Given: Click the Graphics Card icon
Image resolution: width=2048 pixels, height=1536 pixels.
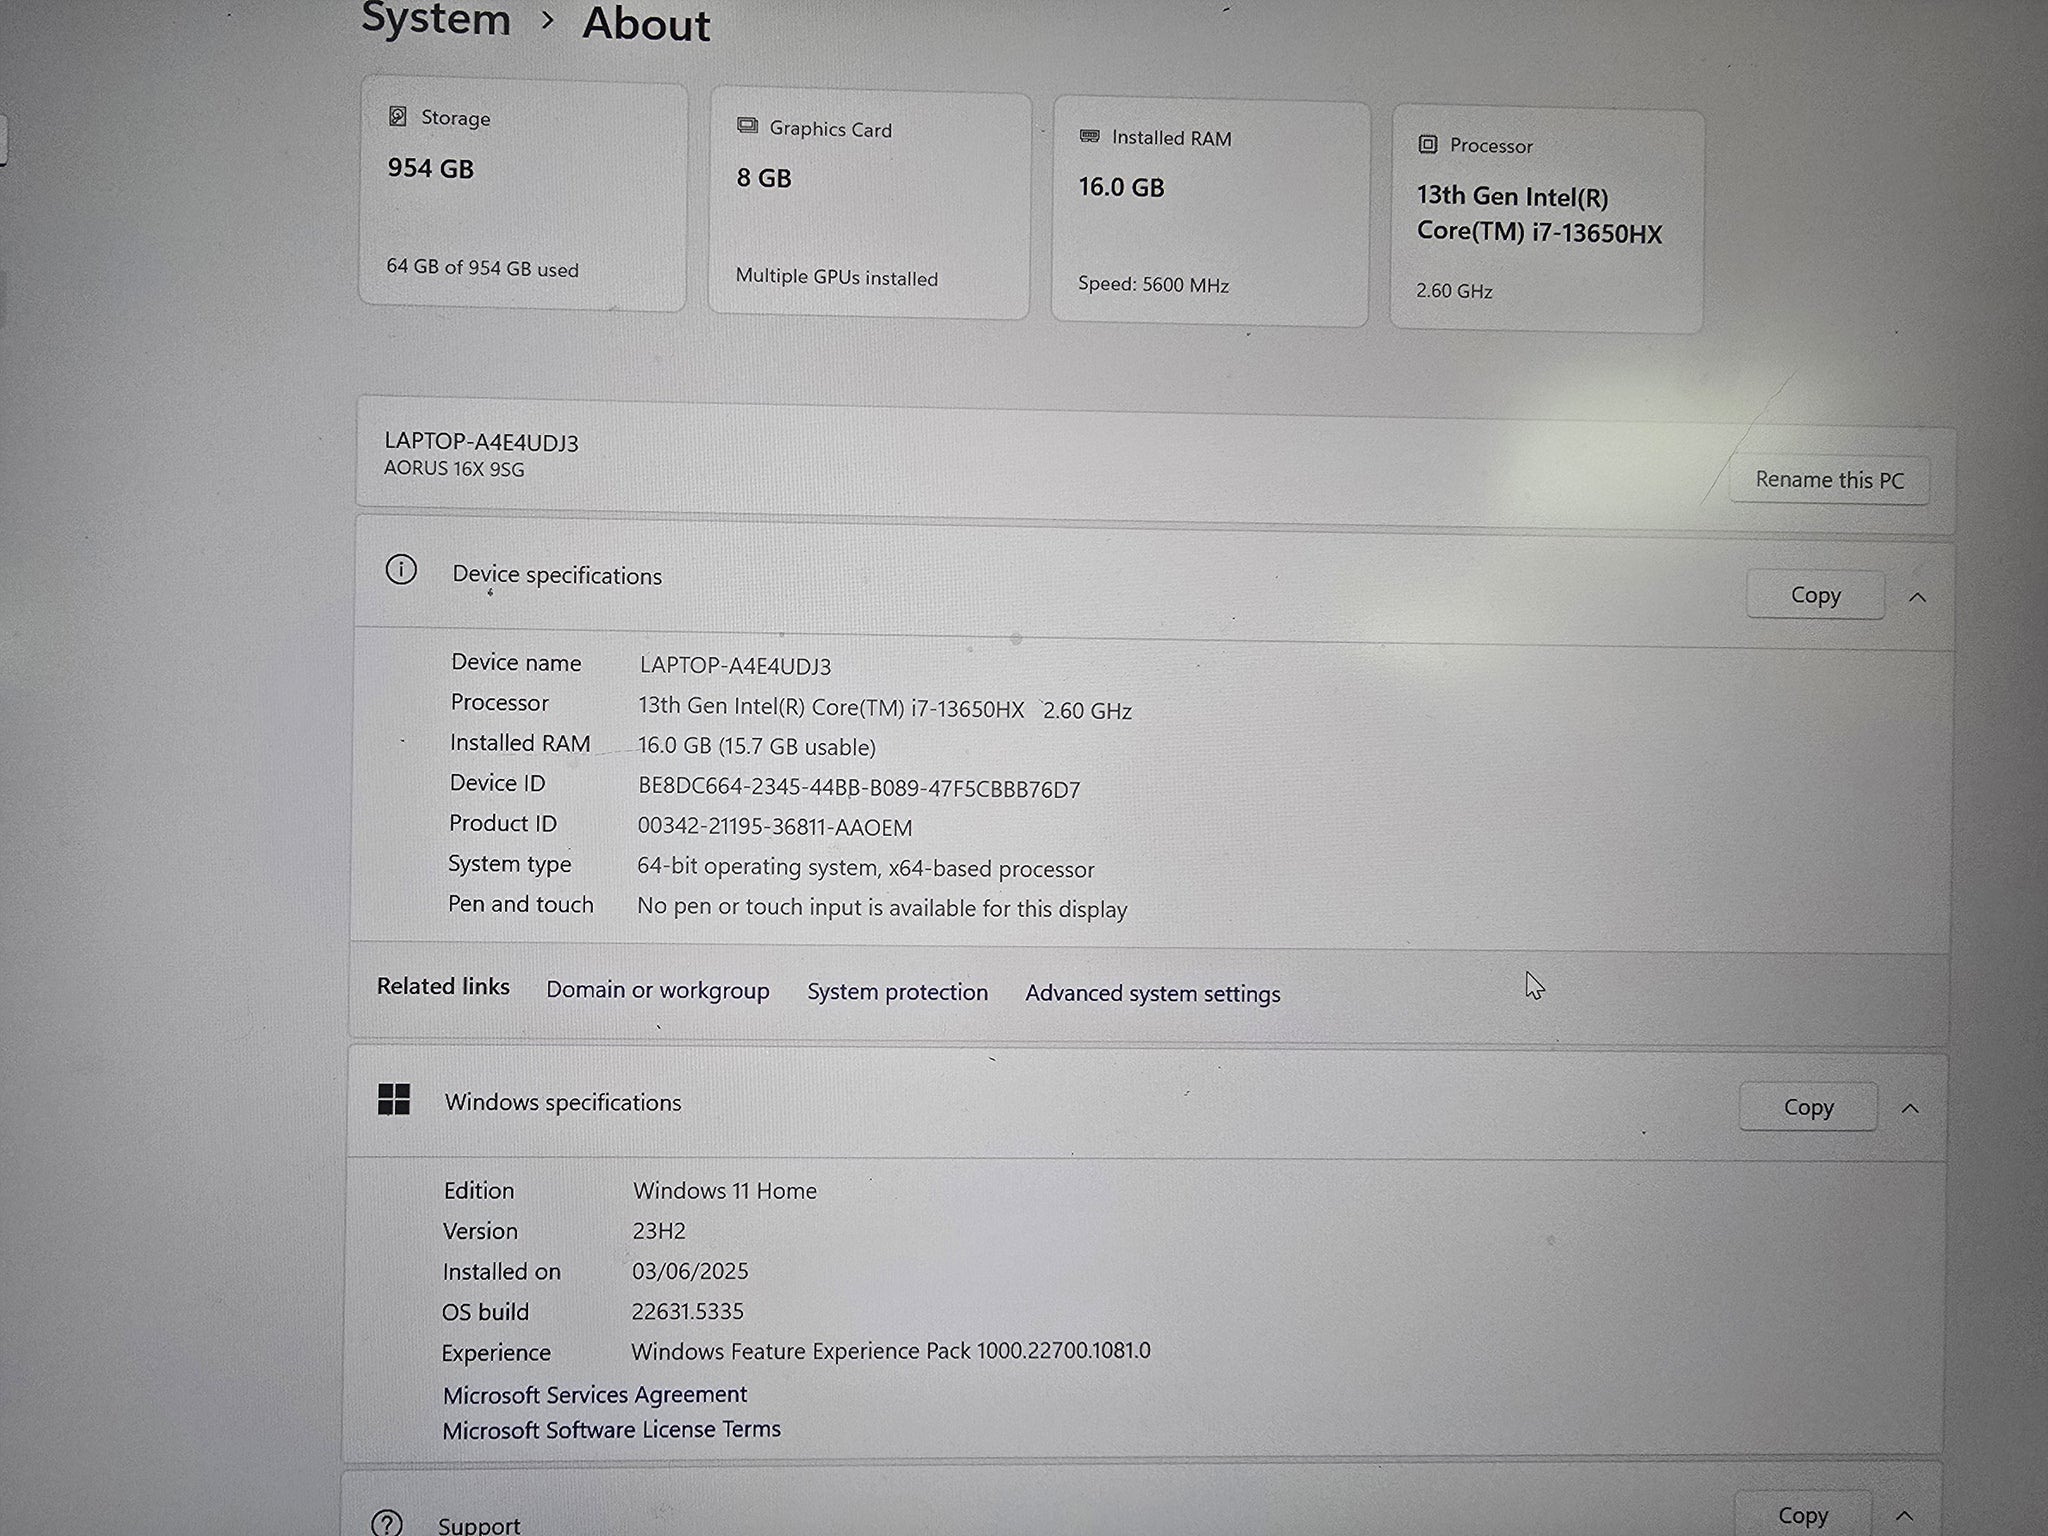Looking at the screenshot, I should click(747, 126).
